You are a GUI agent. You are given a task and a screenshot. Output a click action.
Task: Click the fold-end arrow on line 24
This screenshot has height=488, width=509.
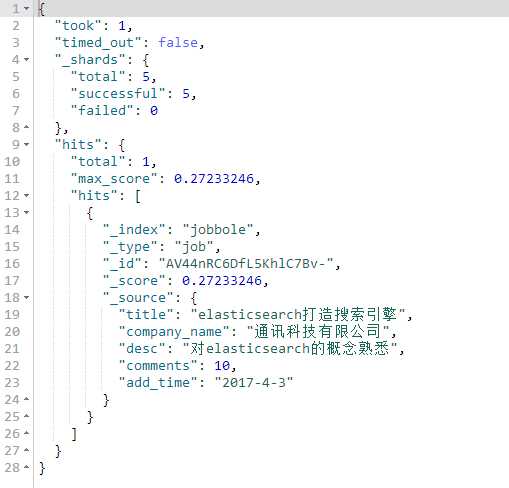point(26,399)
